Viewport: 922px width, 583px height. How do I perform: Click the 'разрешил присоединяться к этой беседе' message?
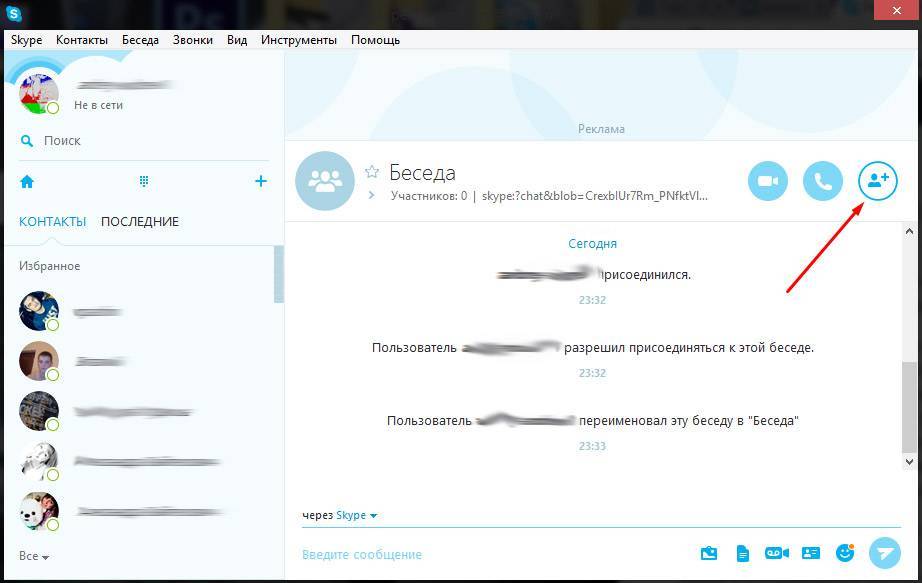click(689, 348)
